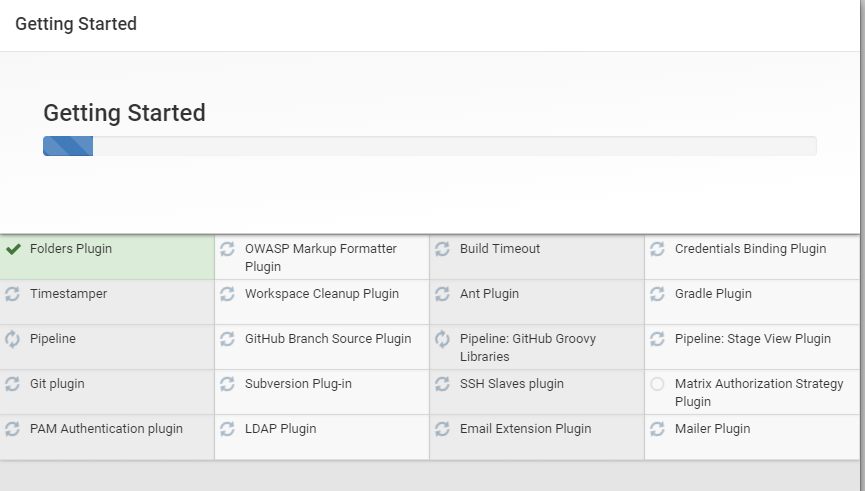Select the Workspace Cleanup Plugin label
865x491 pixels.
[x=322, y=294]
